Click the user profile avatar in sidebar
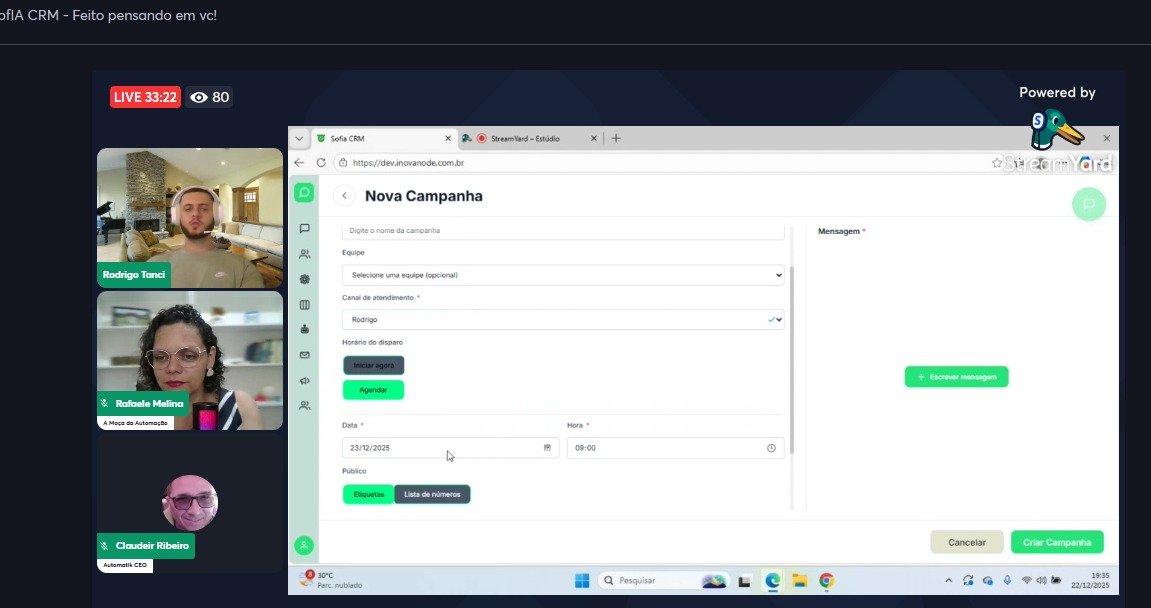Image resolution: width=1151 pixels, height=608 pixels. pos(304,545)
